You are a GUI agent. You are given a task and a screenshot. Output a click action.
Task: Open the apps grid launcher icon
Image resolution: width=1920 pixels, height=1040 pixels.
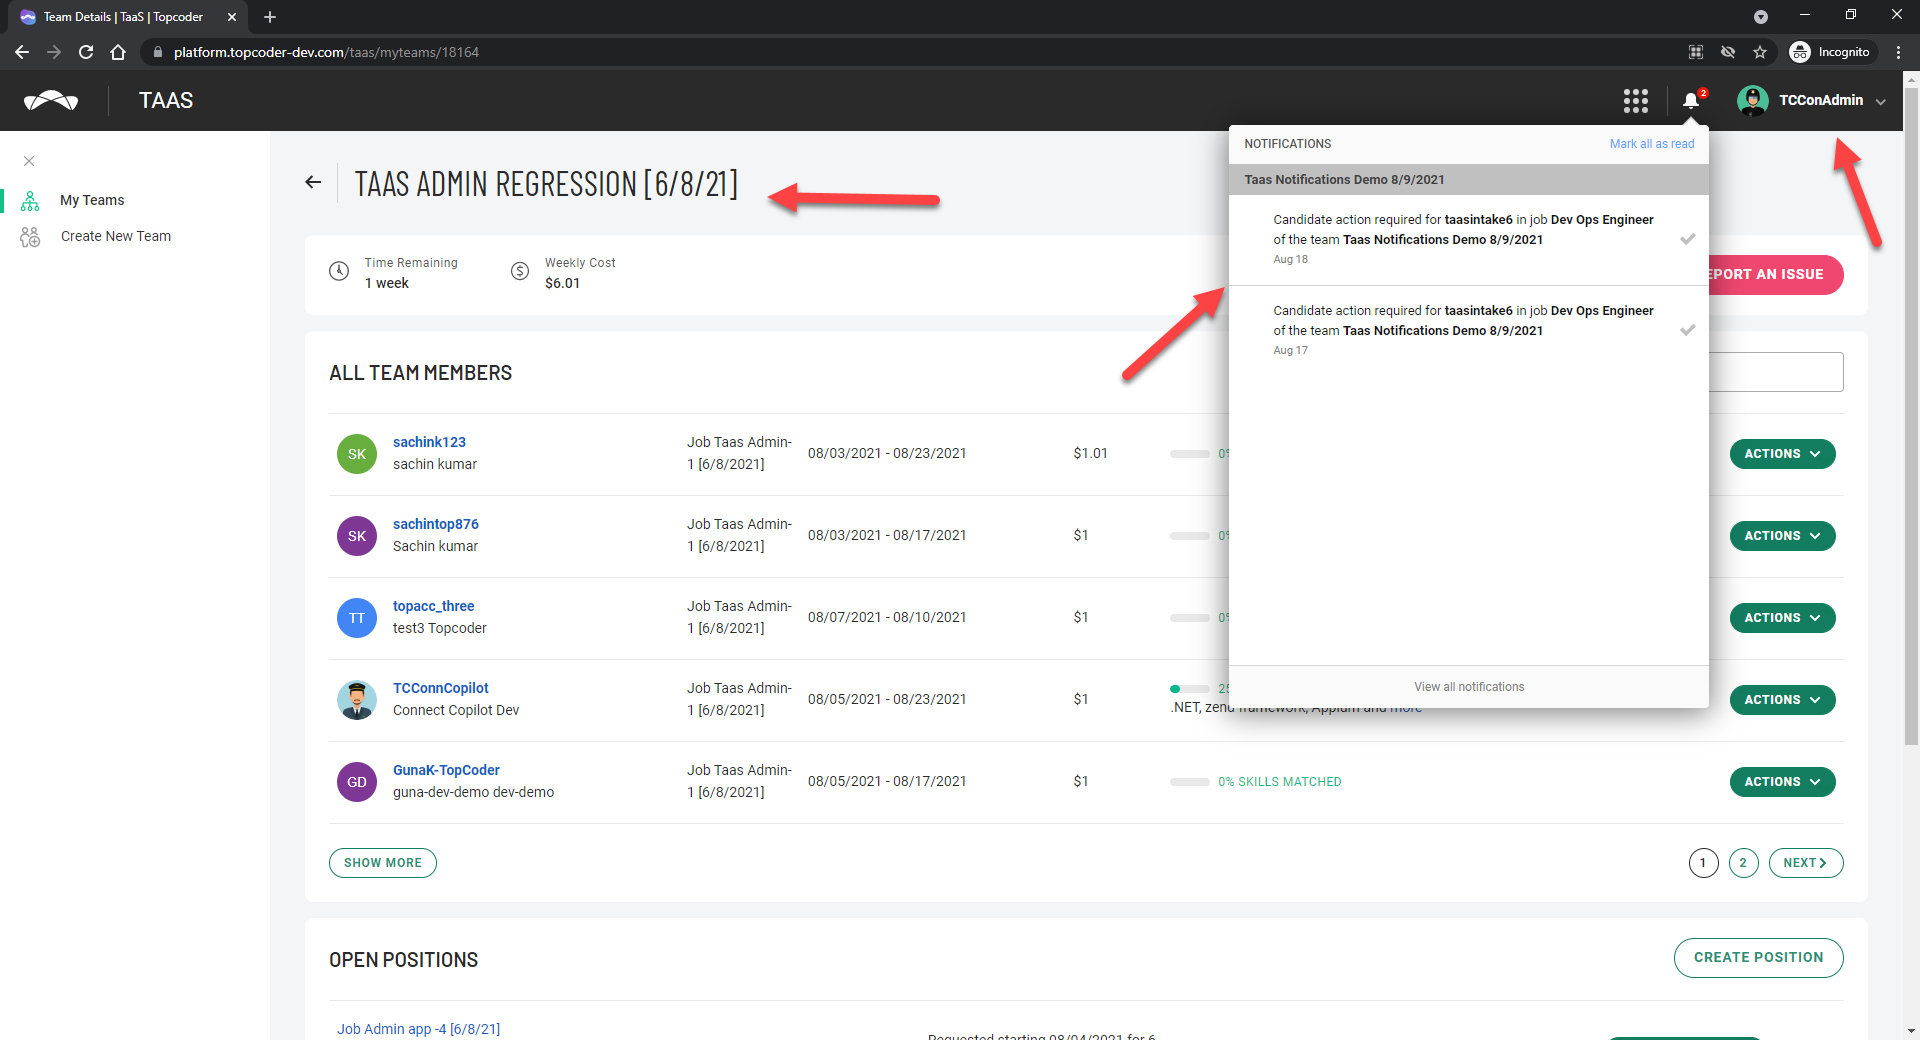pos(1636,100)
